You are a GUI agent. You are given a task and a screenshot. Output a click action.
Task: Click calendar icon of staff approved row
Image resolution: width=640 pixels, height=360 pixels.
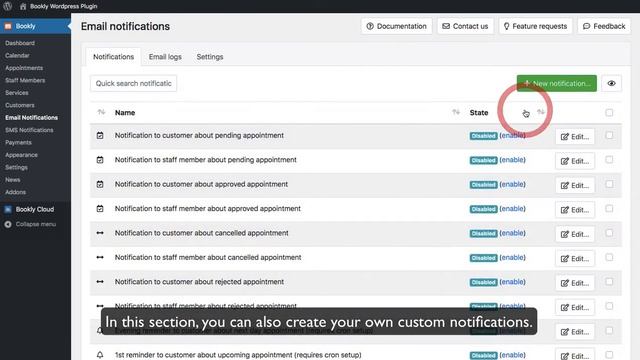coord(100,209)
